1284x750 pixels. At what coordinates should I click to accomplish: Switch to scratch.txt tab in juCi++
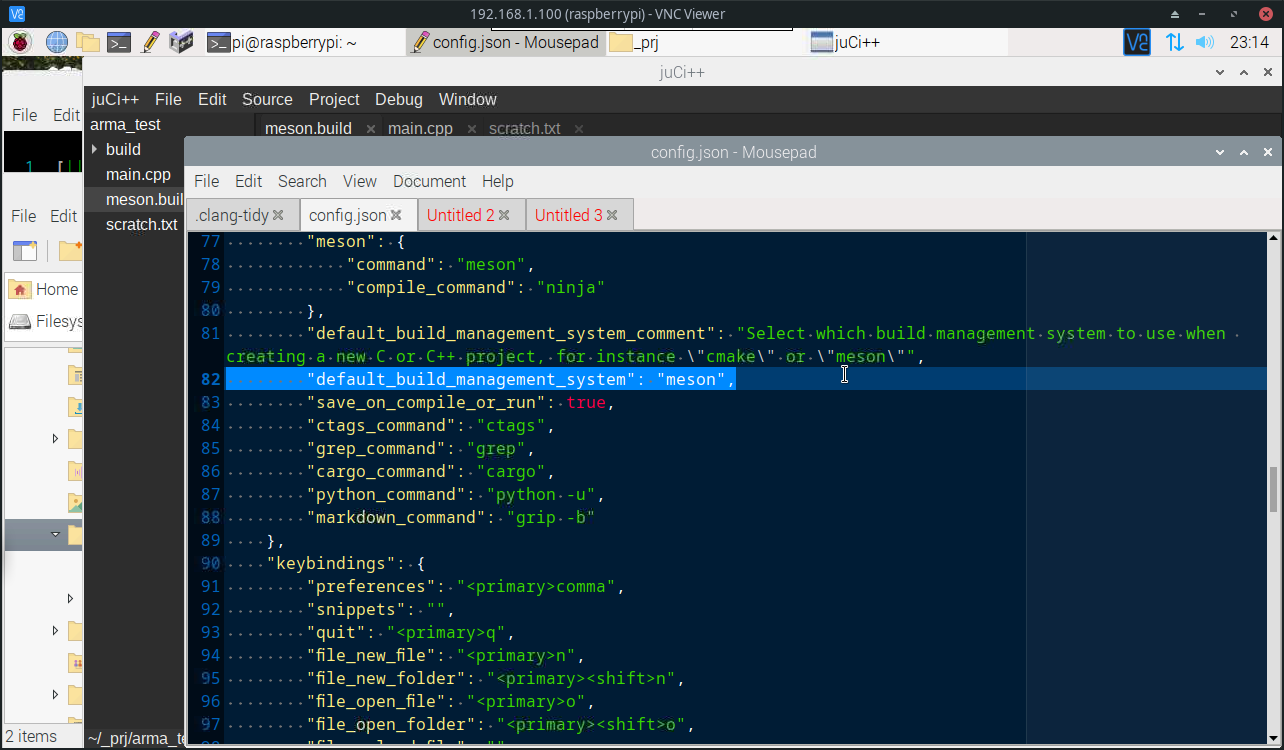click(524, 129)
